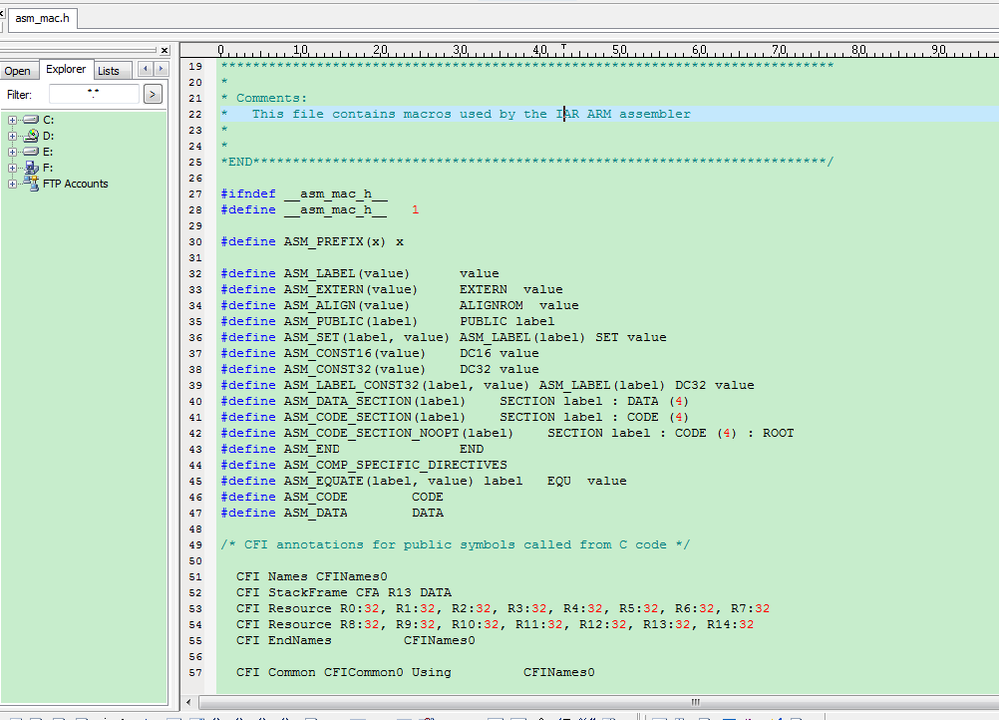Click 'ASM_LABEL(value)' on line 32
The image size is (999, 720).
coord(347,273)
